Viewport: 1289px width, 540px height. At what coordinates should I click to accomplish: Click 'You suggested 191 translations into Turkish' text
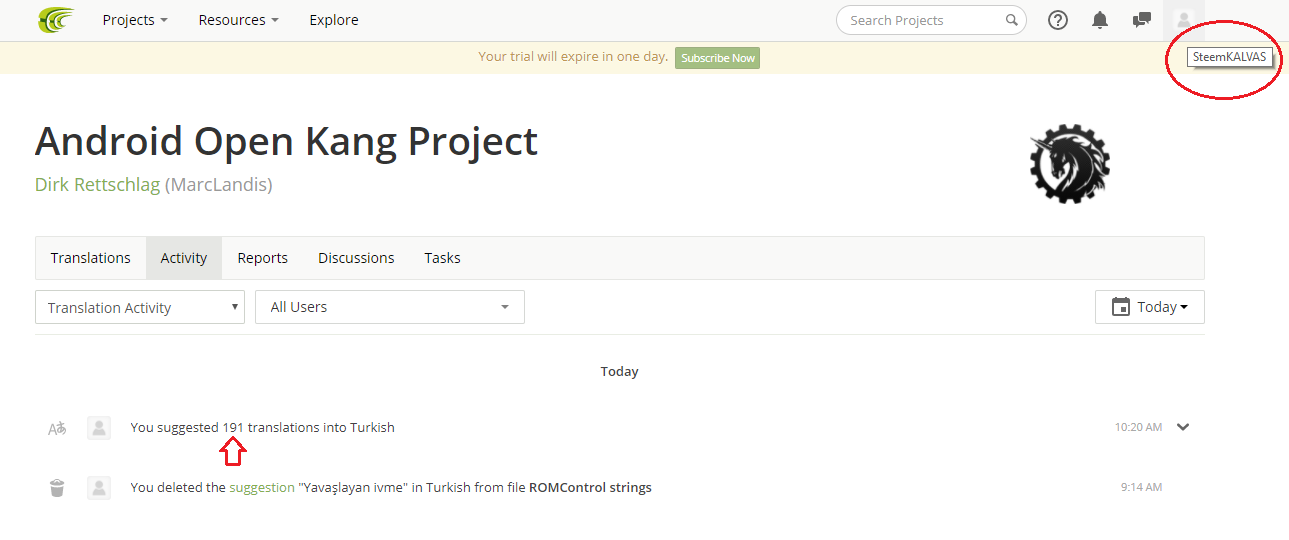tap(262, 427)
